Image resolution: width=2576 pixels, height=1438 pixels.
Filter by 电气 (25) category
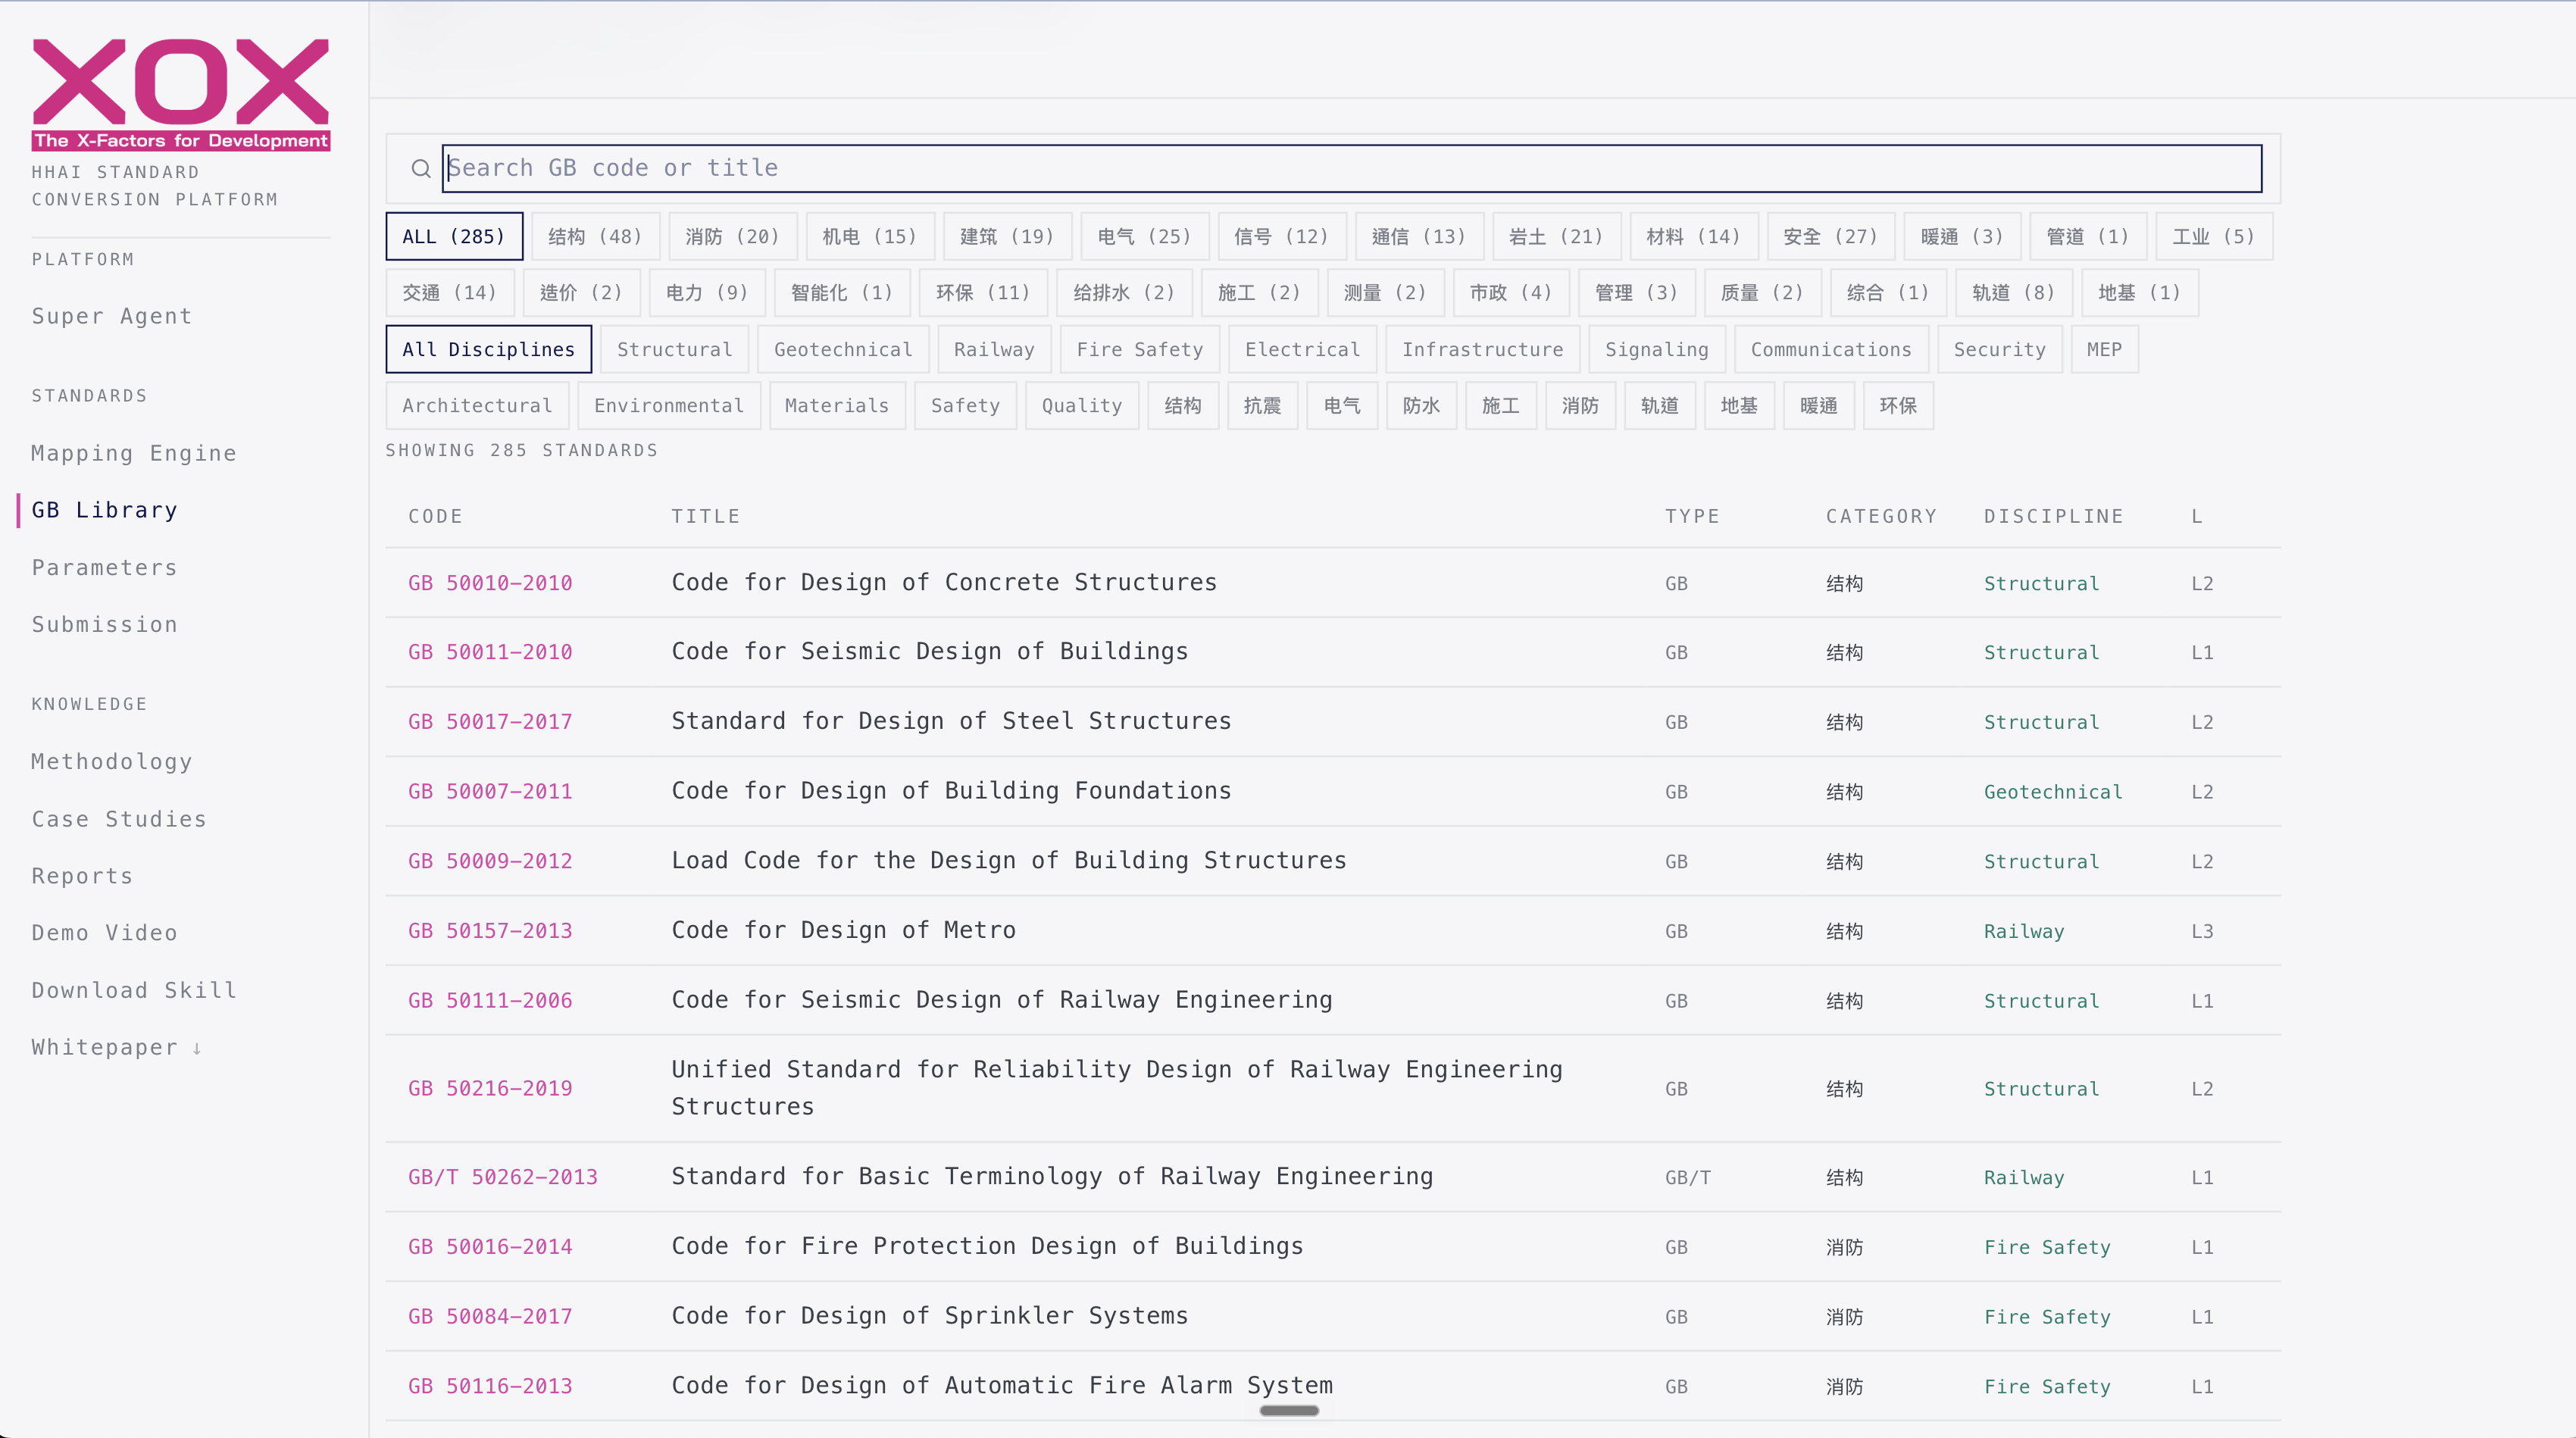click(x=1144, y=237)
